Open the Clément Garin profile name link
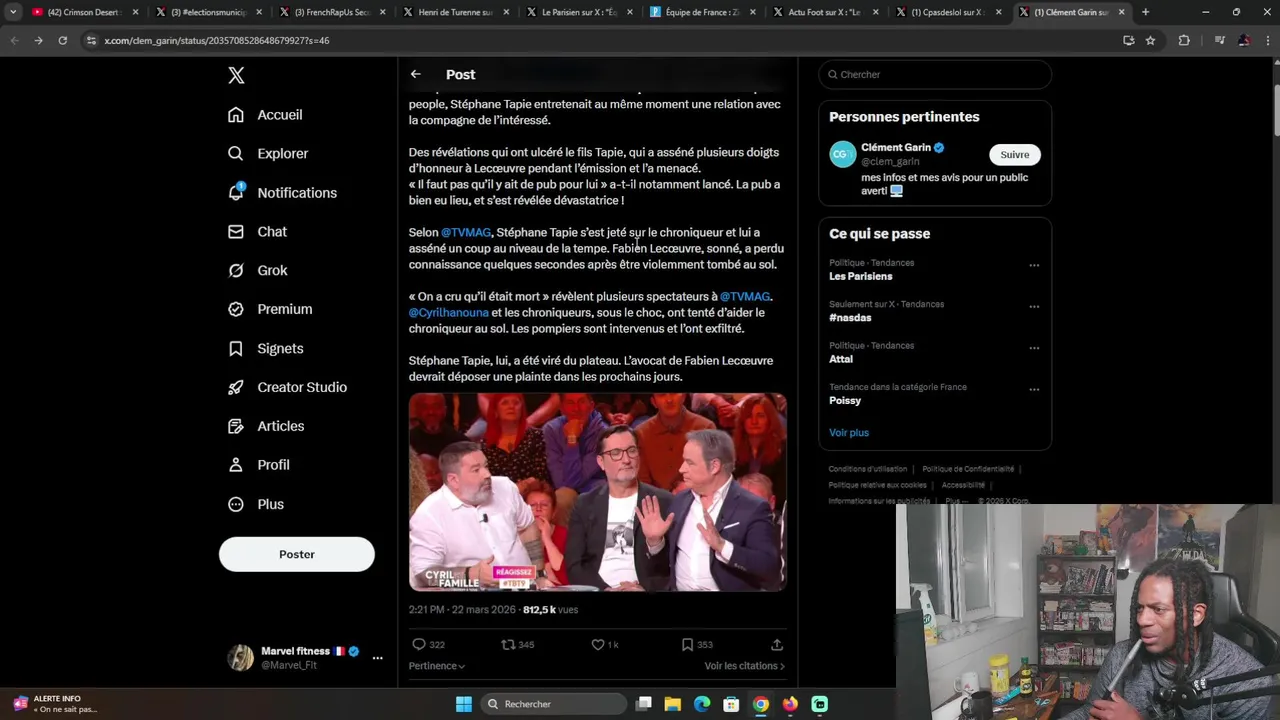Screen dimensions: 1280x720 click(896, 147)
